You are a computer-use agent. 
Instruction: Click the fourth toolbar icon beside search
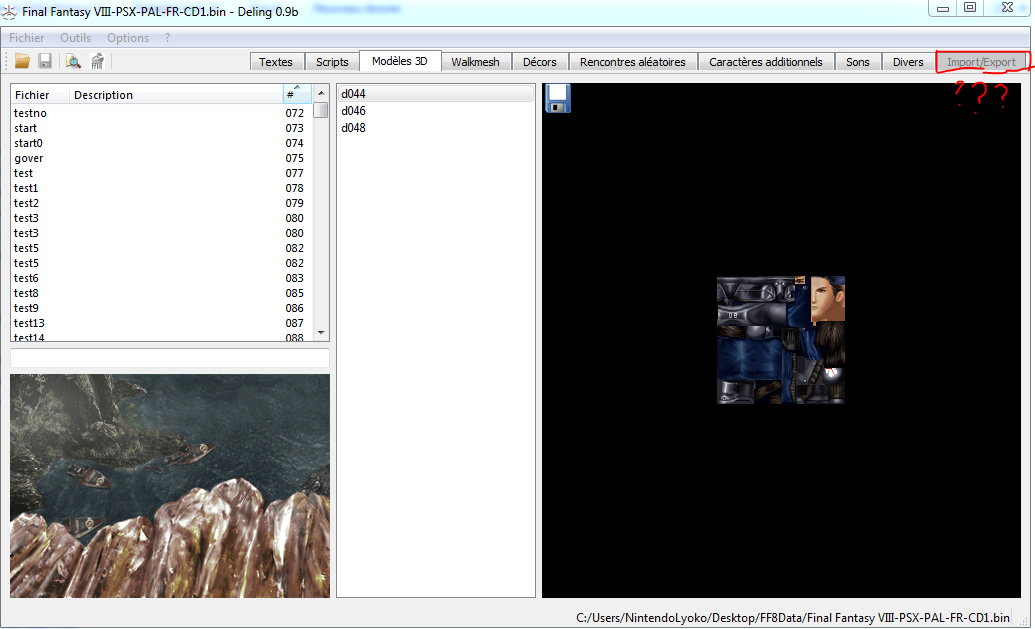(98, 61)
